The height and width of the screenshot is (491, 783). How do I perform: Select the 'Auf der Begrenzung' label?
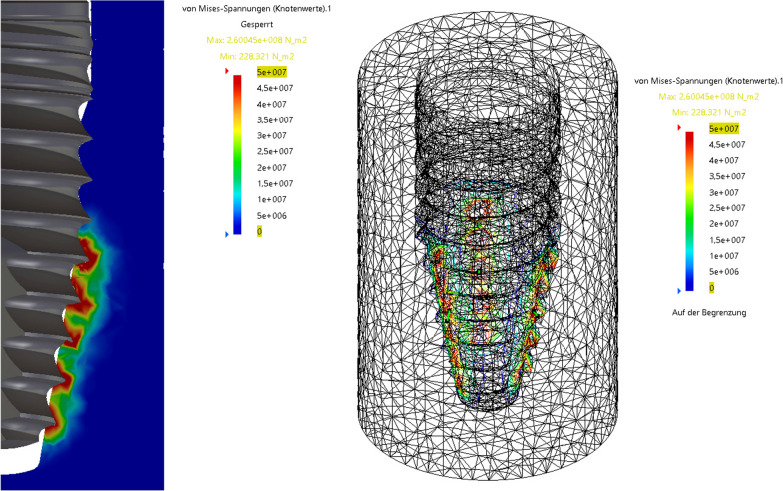point(709,312)
